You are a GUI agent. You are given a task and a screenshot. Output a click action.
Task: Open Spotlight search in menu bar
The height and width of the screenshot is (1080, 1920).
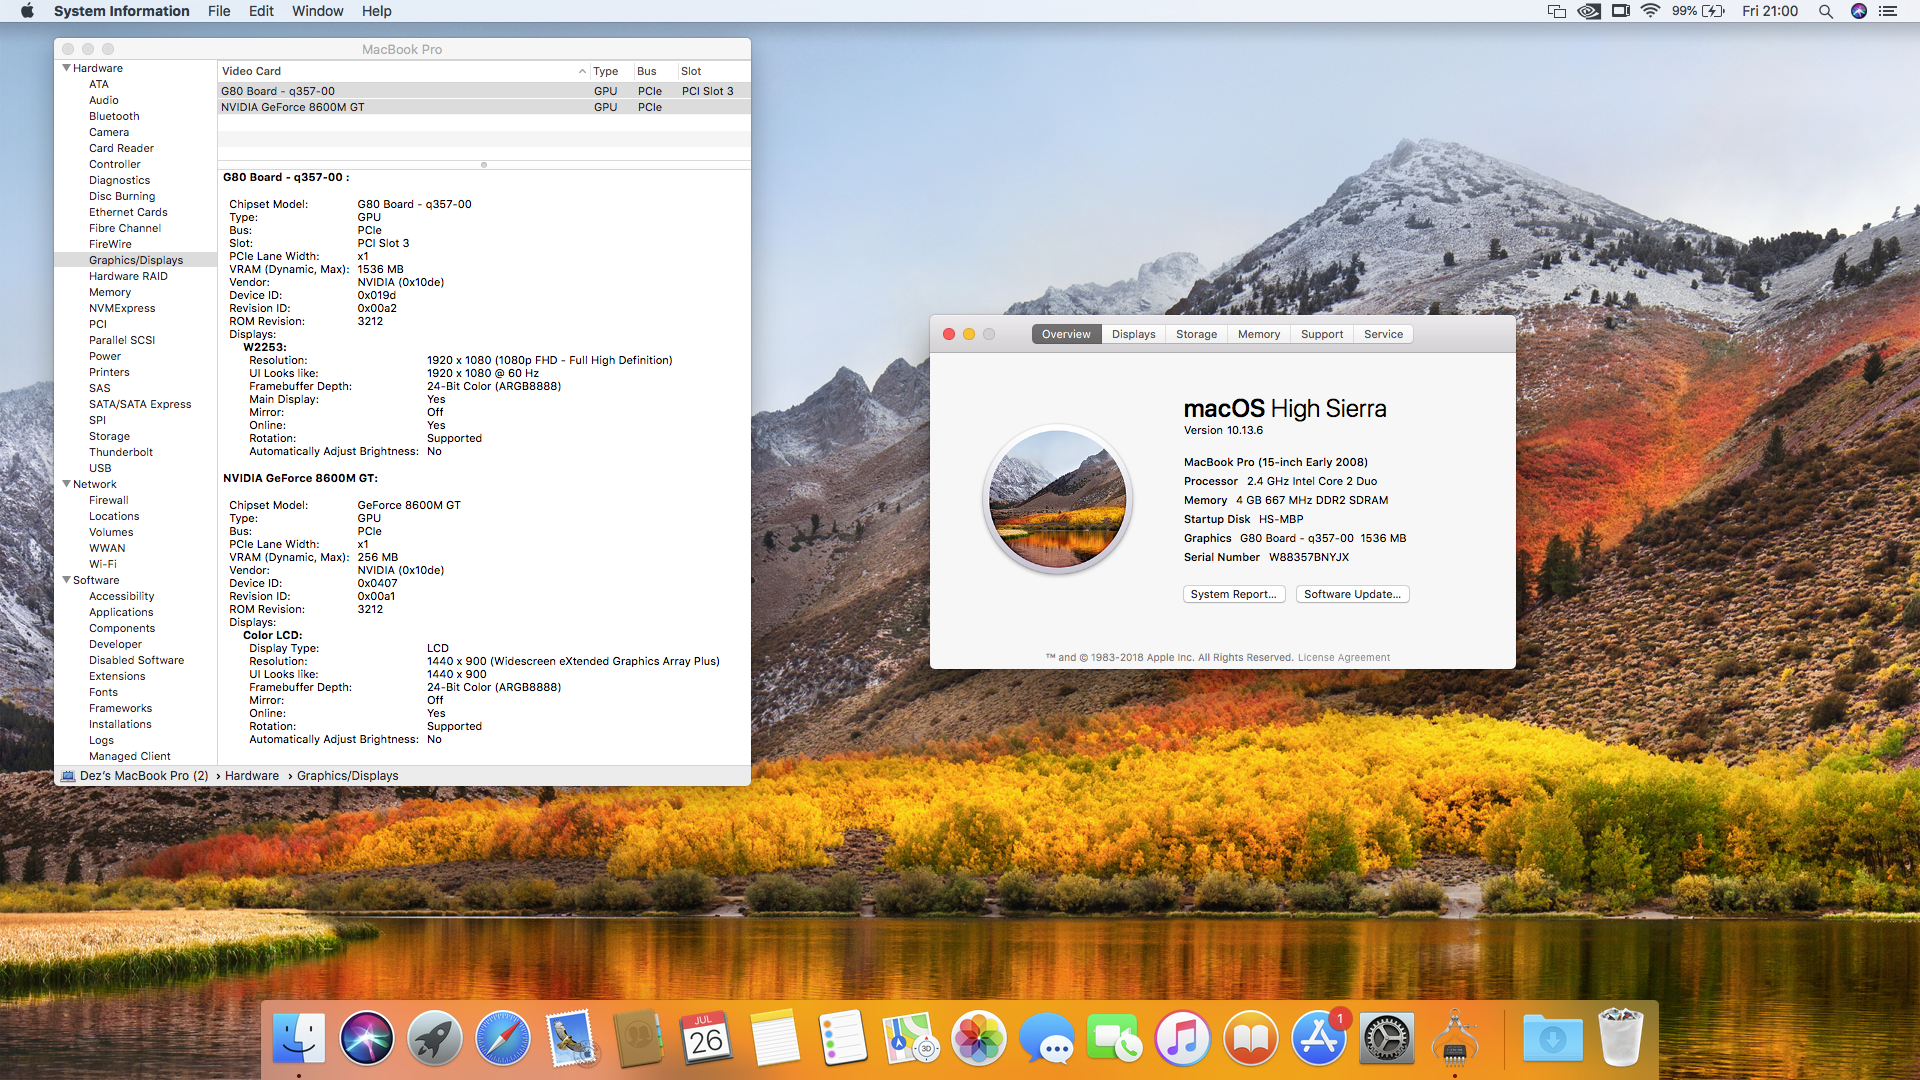tap(1826, 11)
